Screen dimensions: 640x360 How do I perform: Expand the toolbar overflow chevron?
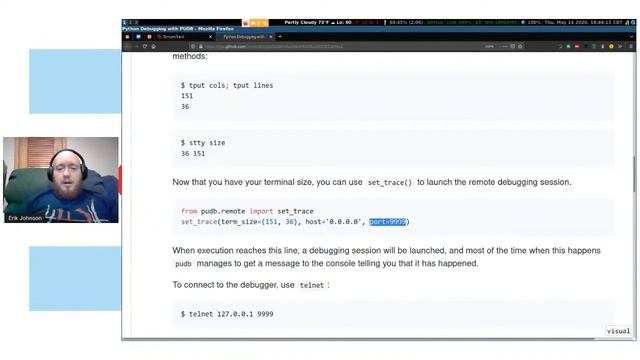click(x=620, y=47)
